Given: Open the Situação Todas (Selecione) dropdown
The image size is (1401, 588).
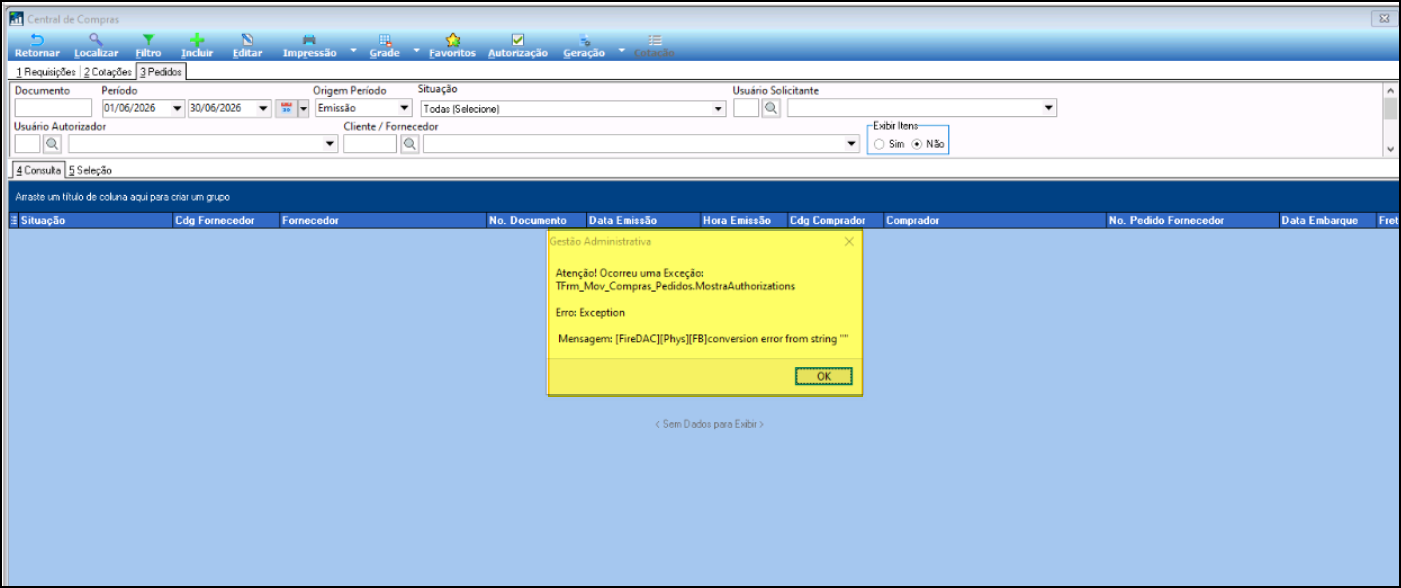Looking at the screenshot, I should point(718,108).
